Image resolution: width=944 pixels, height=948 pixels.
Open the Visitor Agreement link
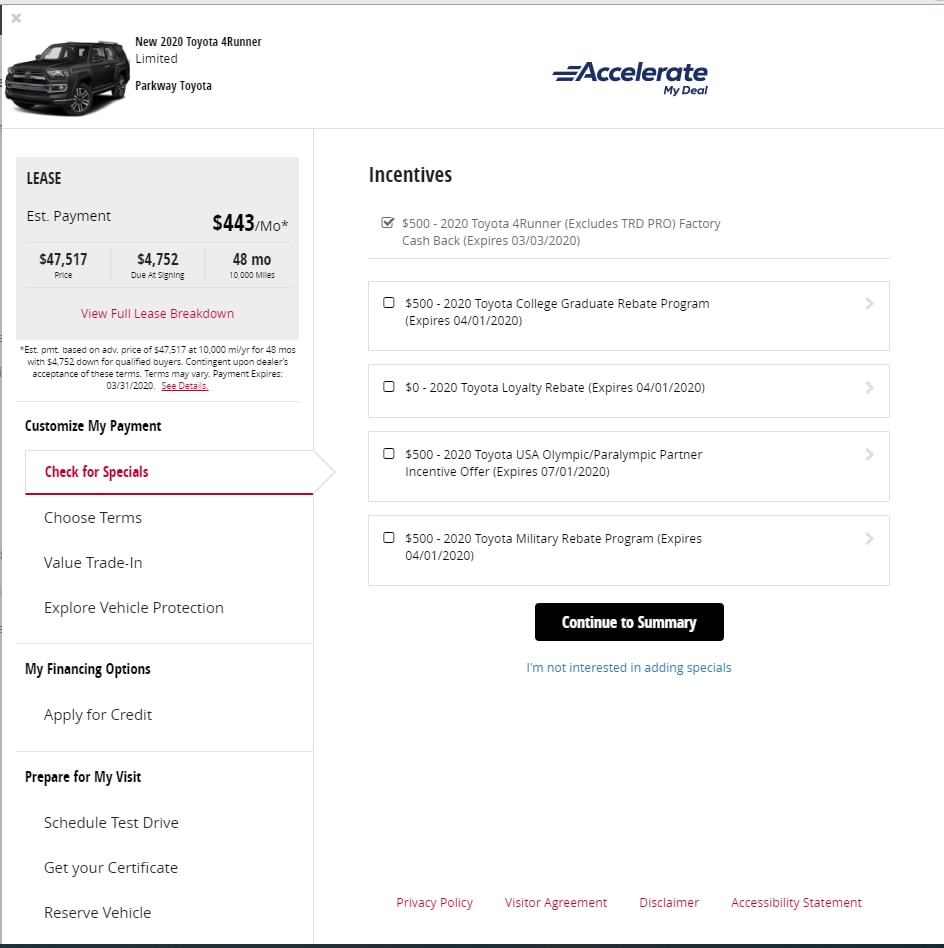[556, 903]
